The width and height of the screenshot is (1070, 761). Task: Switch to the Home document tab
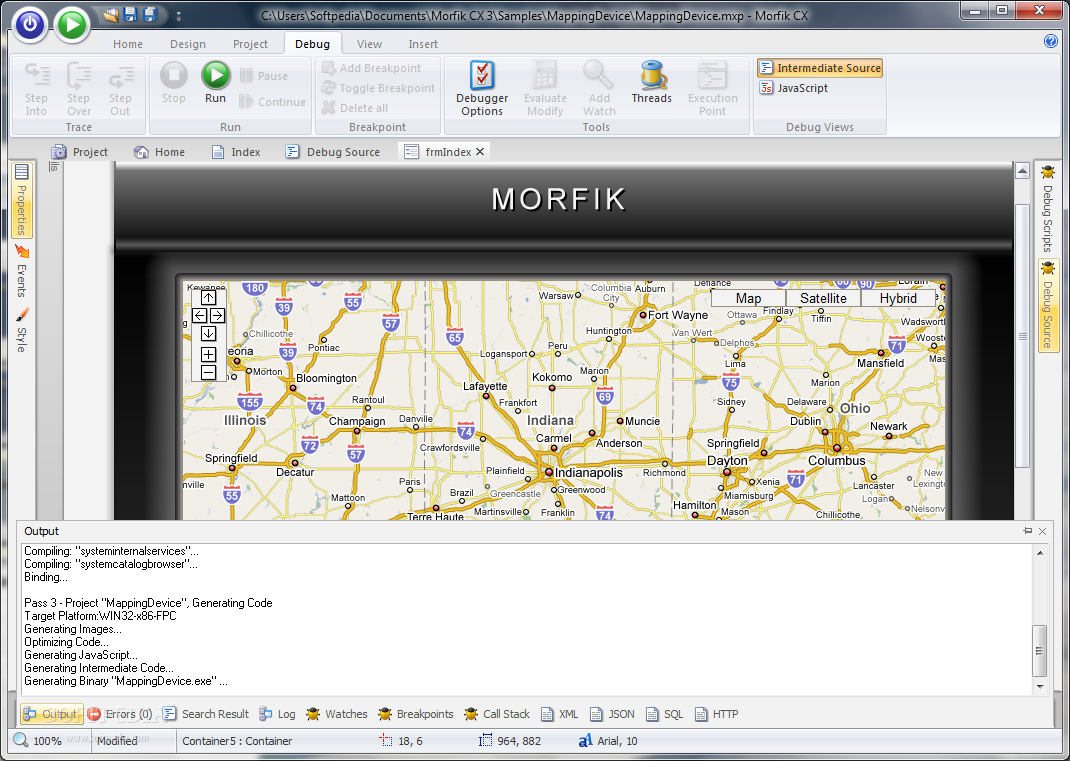(159, 152)
